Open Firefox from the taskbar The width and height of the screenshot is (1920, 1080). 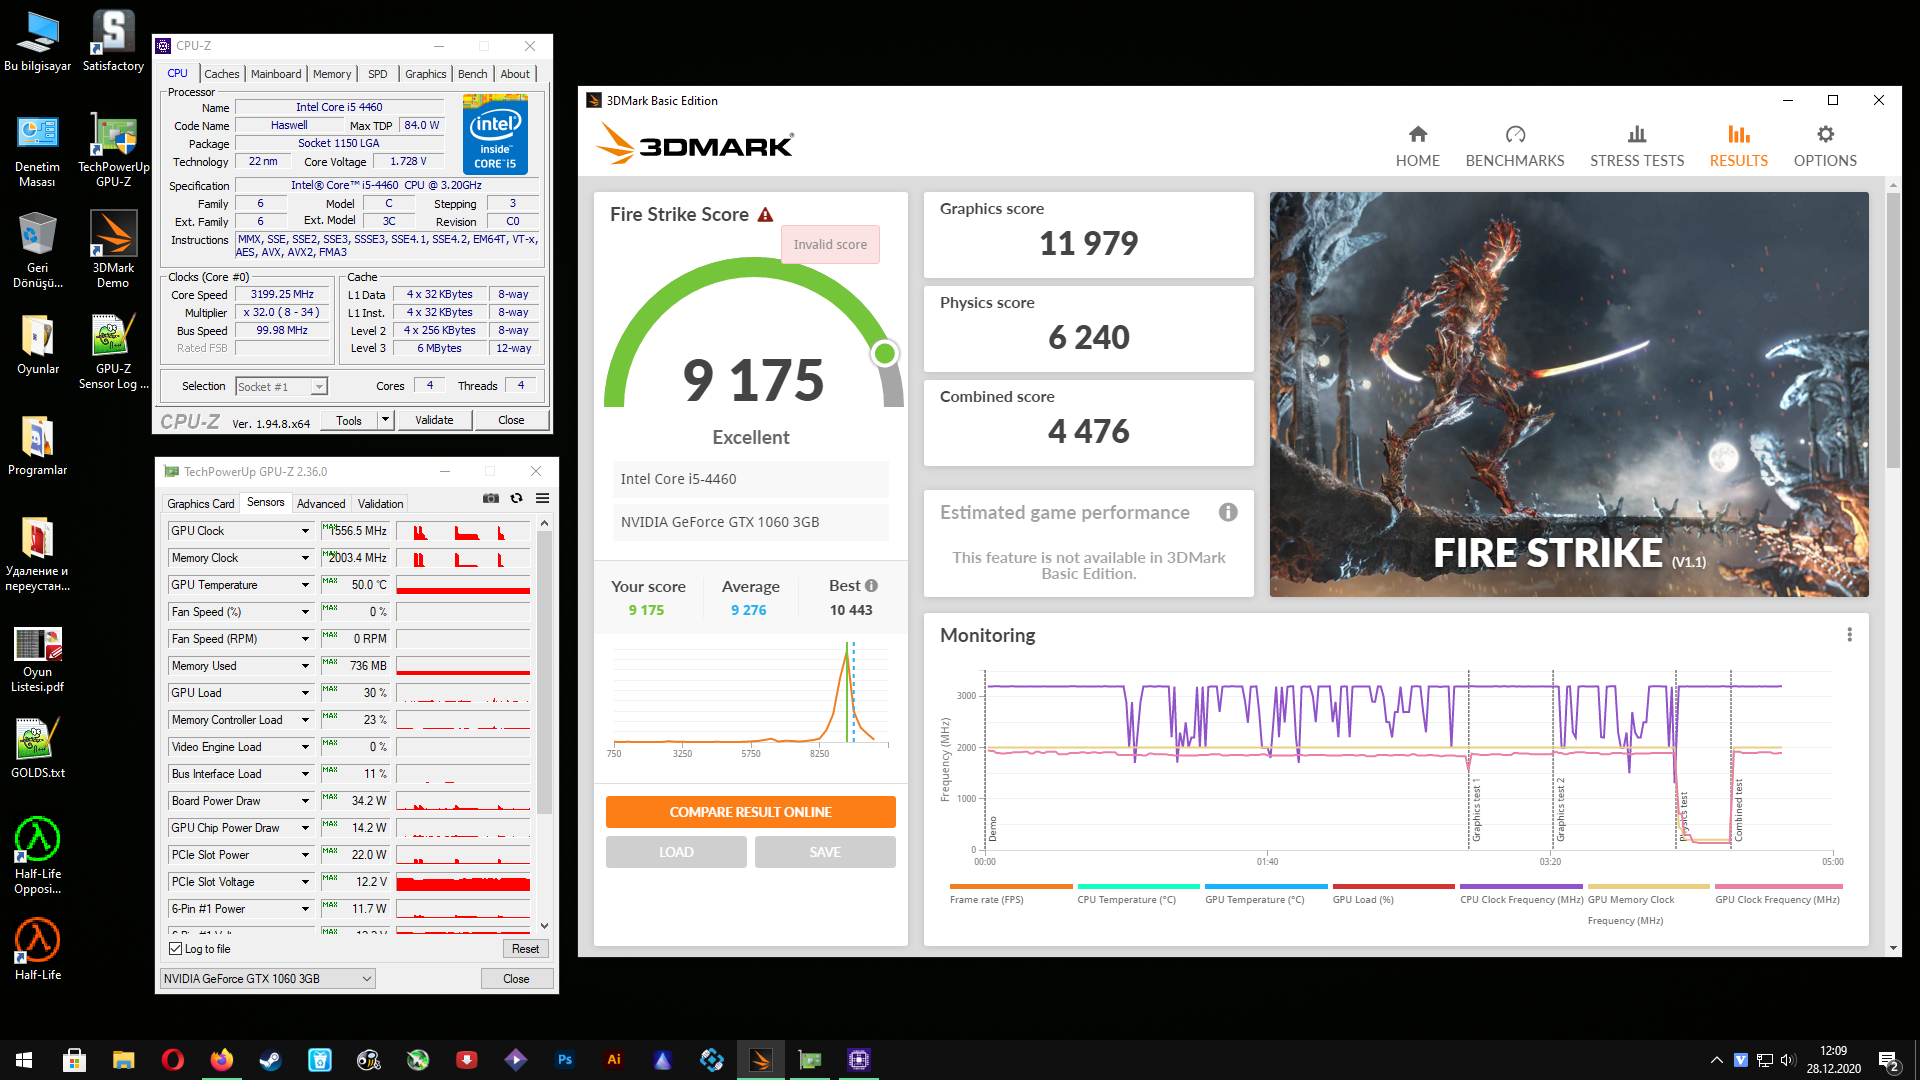(x=221, y=1060)
